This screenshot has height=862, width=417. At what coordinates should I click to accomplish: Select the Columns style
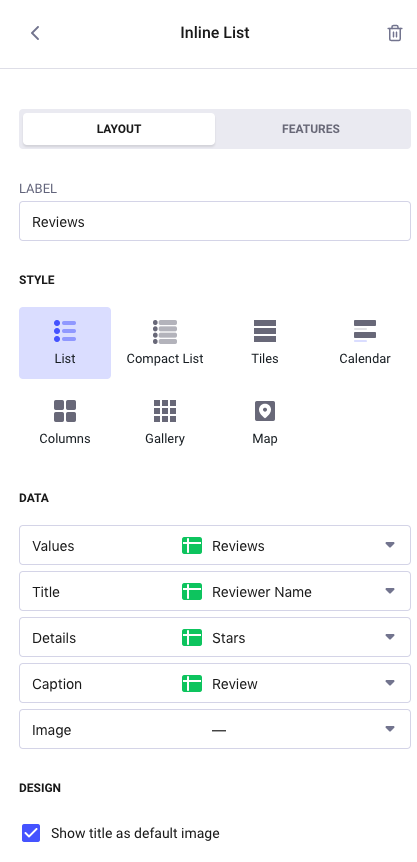[x=65, y=423]
